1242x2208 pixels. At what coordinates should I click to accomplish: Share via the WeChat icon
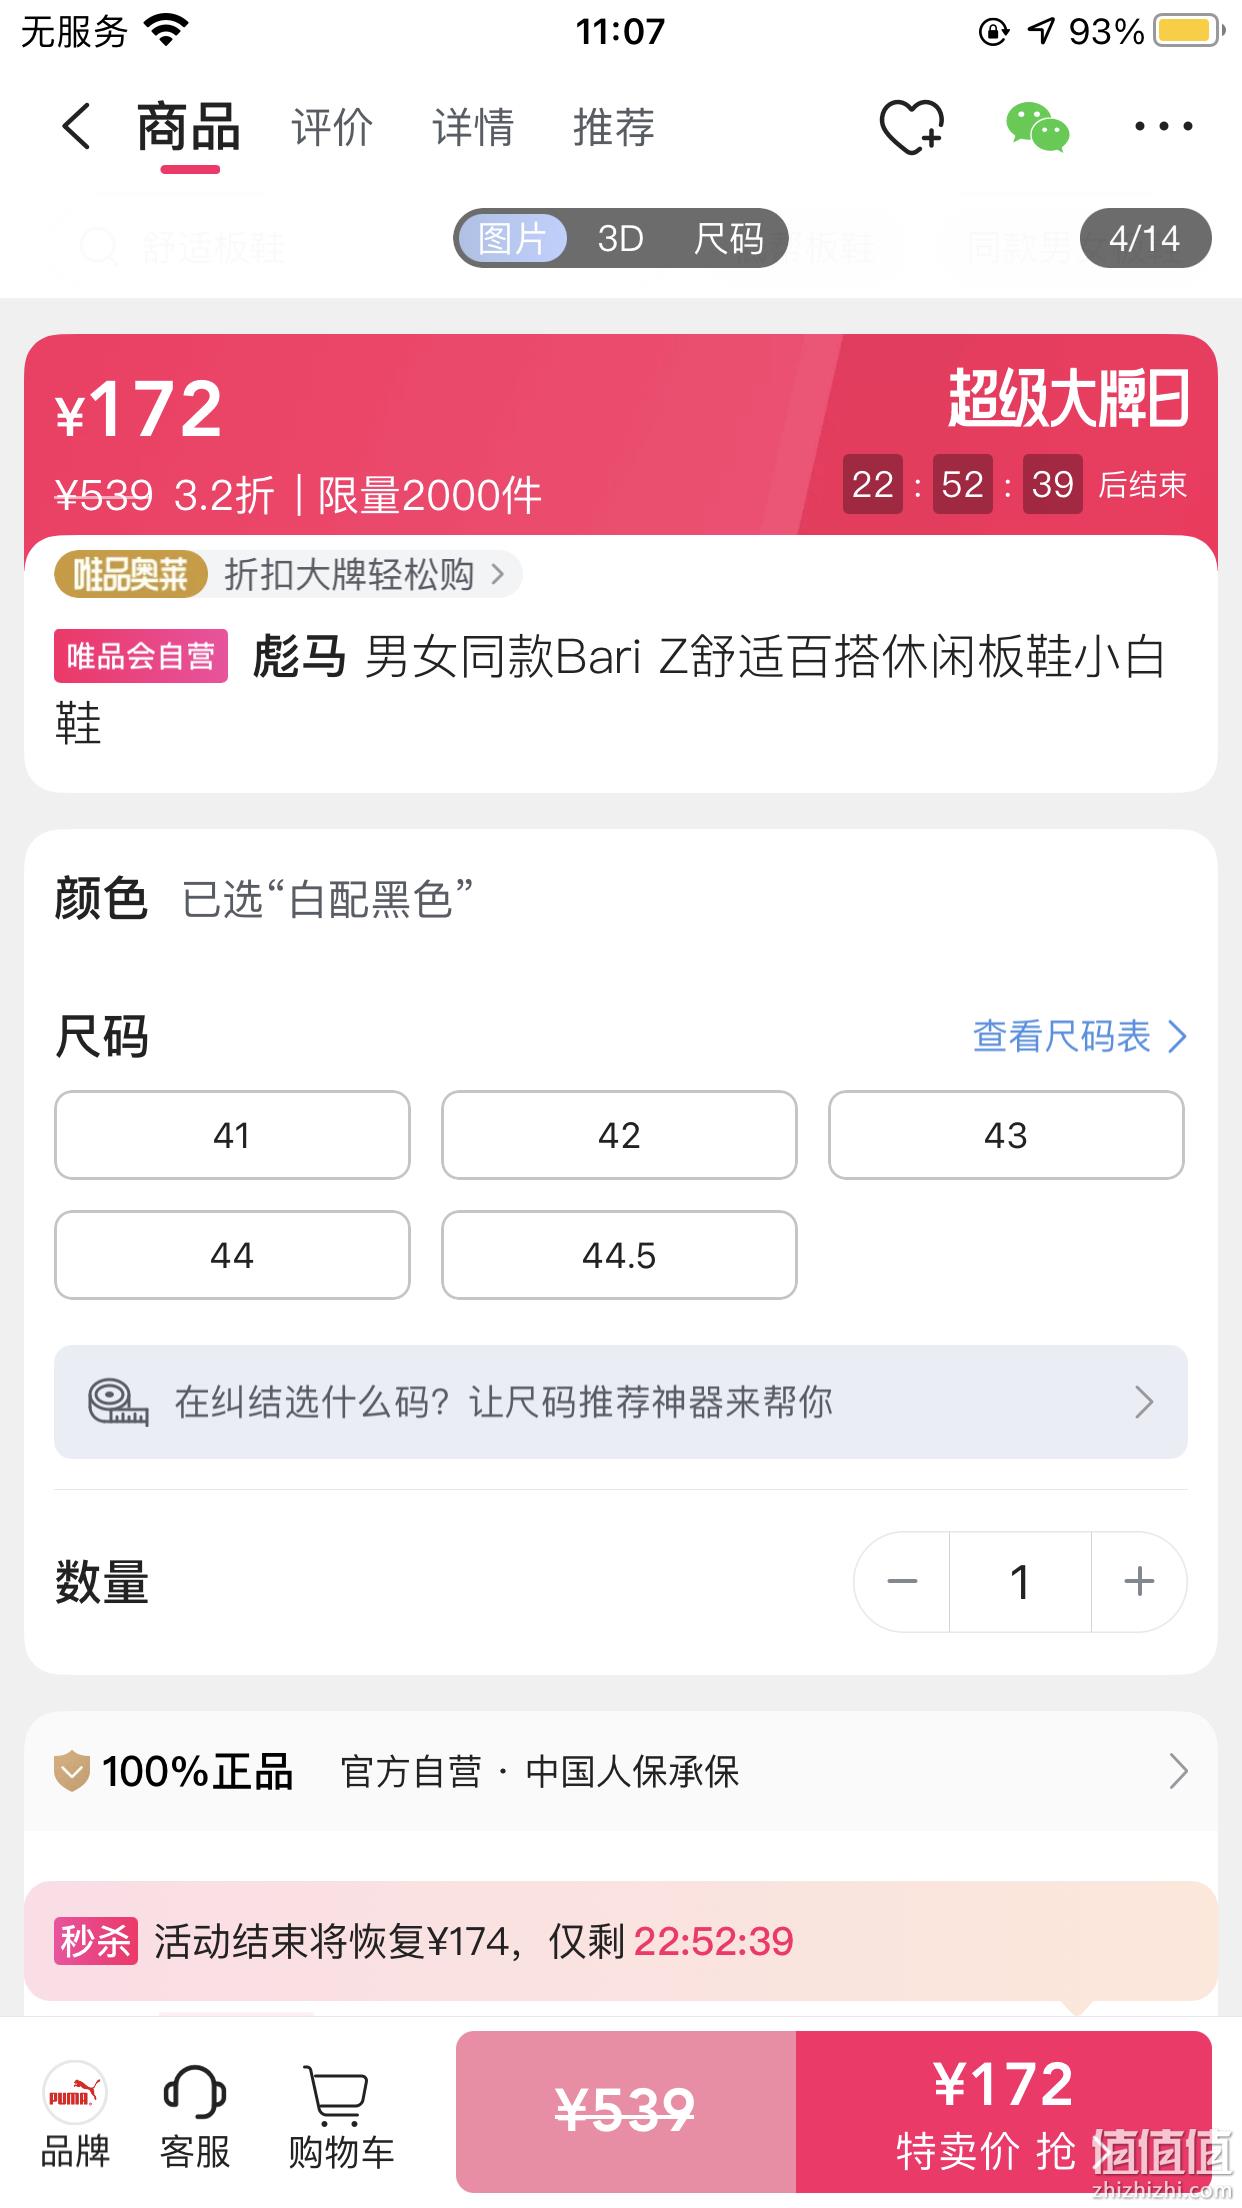1037,127
